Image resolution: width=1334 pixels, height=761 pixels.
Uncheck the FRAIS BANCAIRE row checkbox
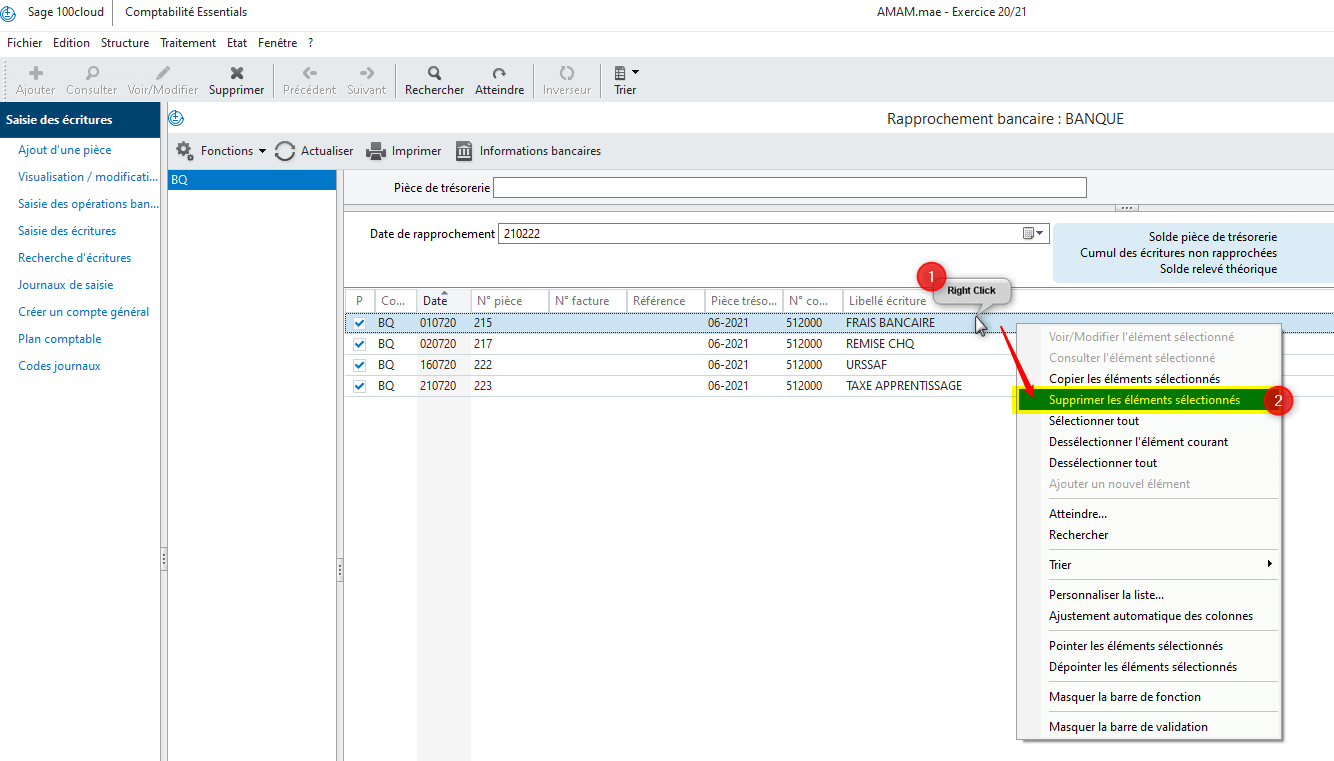pos(360,323)
